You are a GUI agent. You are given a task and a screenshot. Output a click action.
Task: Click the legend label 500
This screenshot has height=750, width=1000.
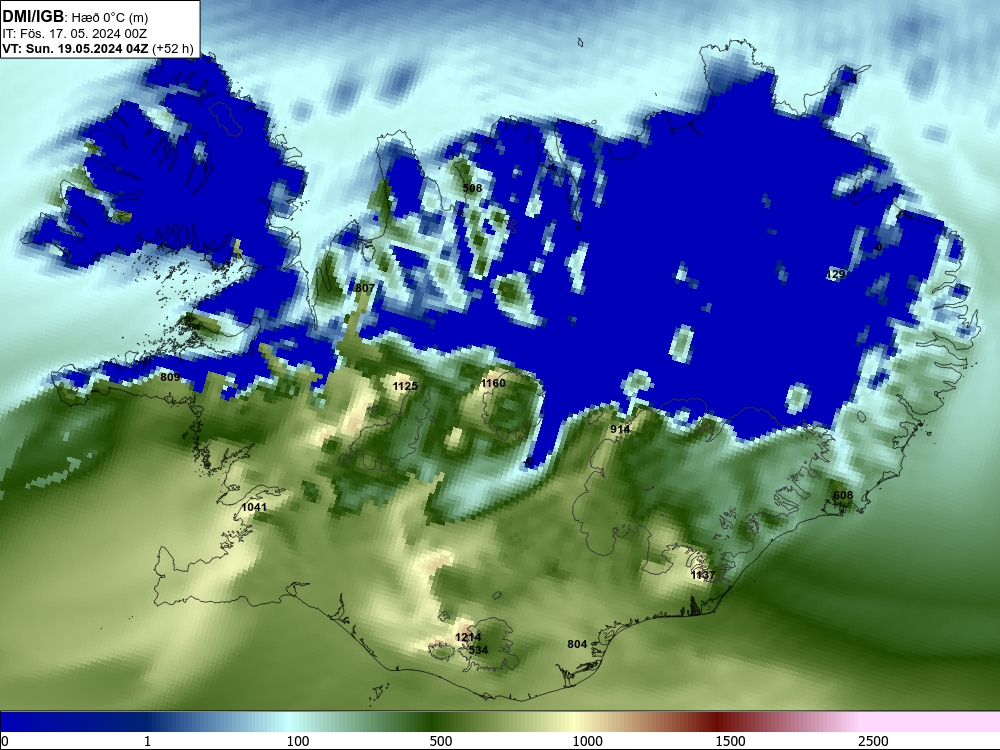(x=441, y=741)
